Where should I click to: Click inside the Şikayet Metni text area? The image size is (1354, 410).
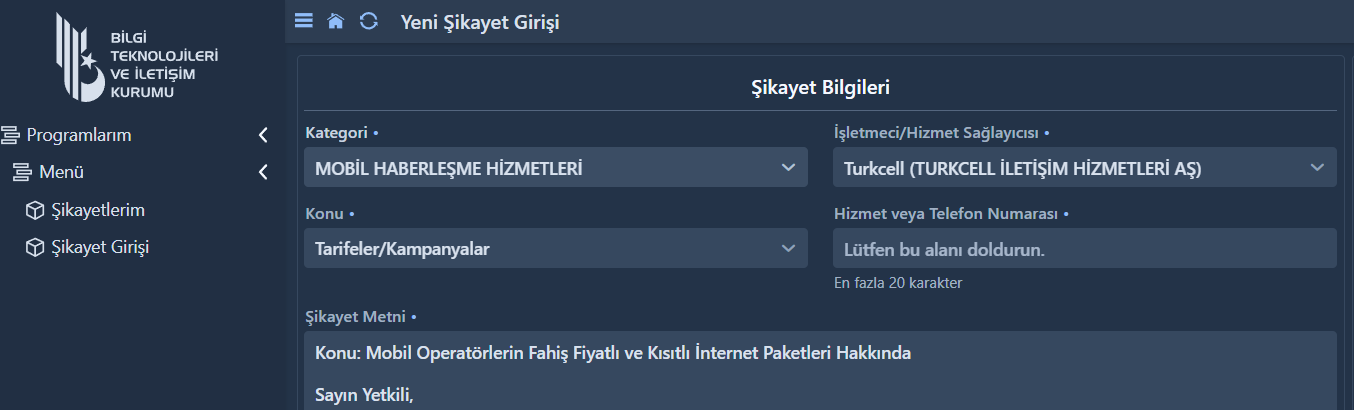click(x=820, y=371)
